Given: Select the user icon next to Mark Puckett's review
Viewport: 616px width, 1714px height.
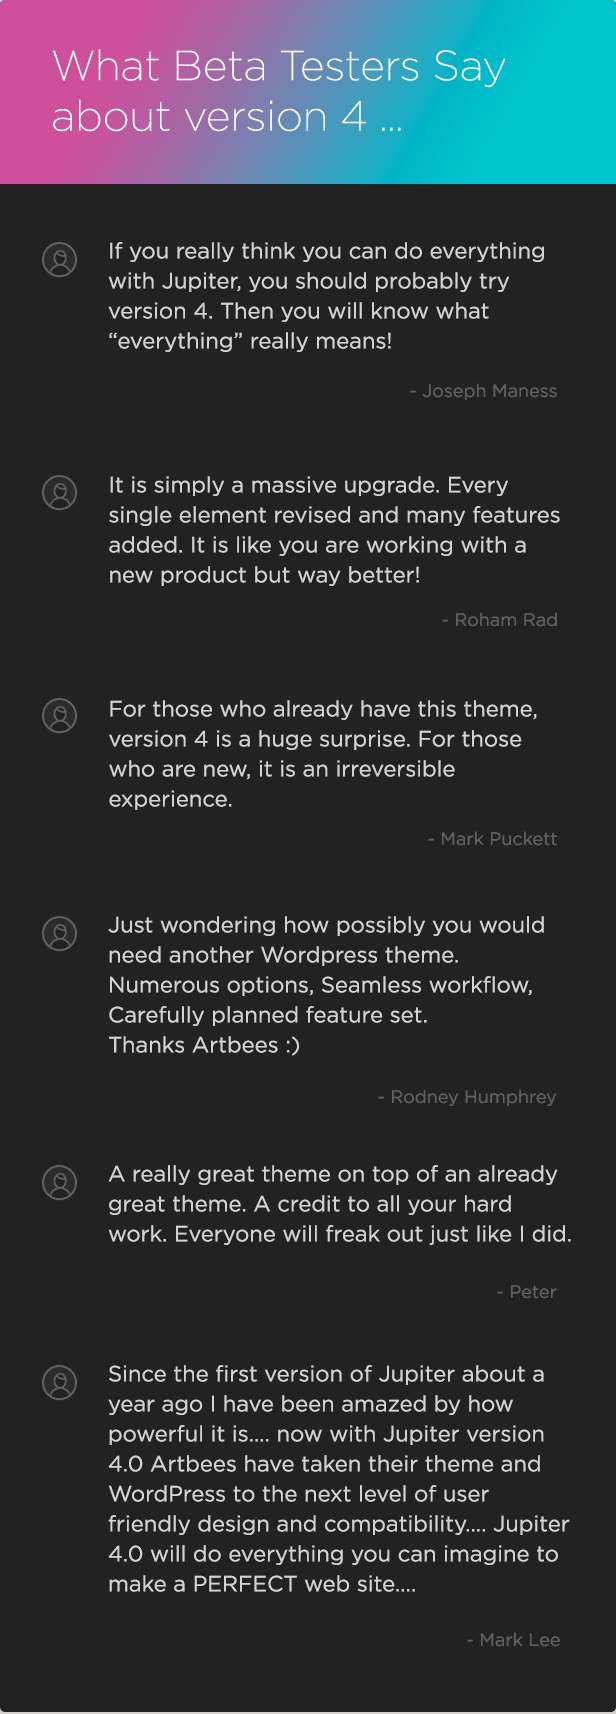Looking at the screenshot, I should pos(60,716).
